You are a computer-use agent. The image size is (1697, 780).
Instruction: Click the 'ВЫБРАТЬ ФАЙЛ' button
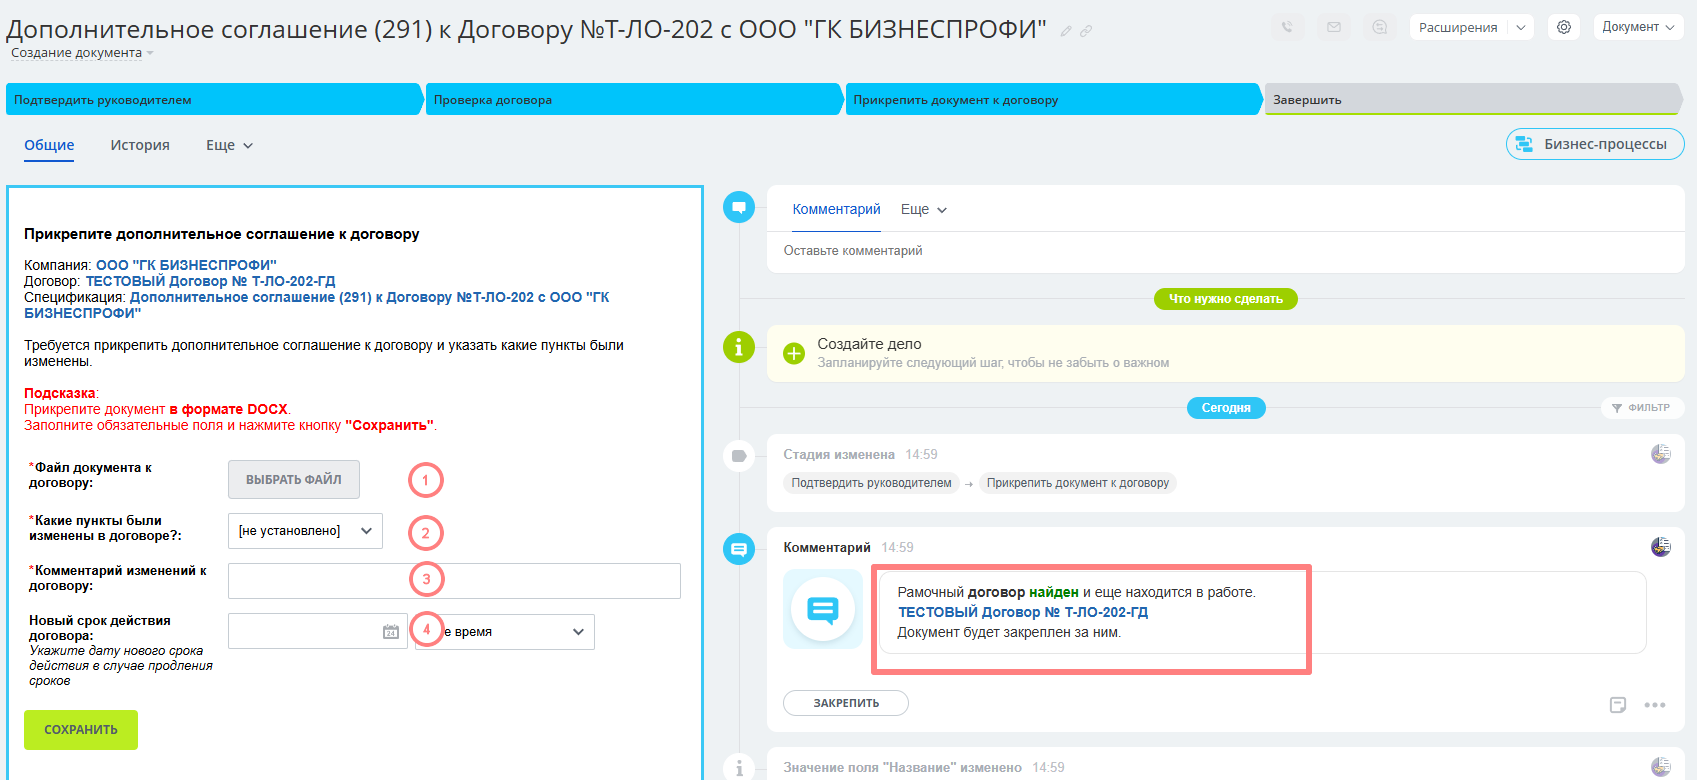pyautogui.click(x=294, y=480)
